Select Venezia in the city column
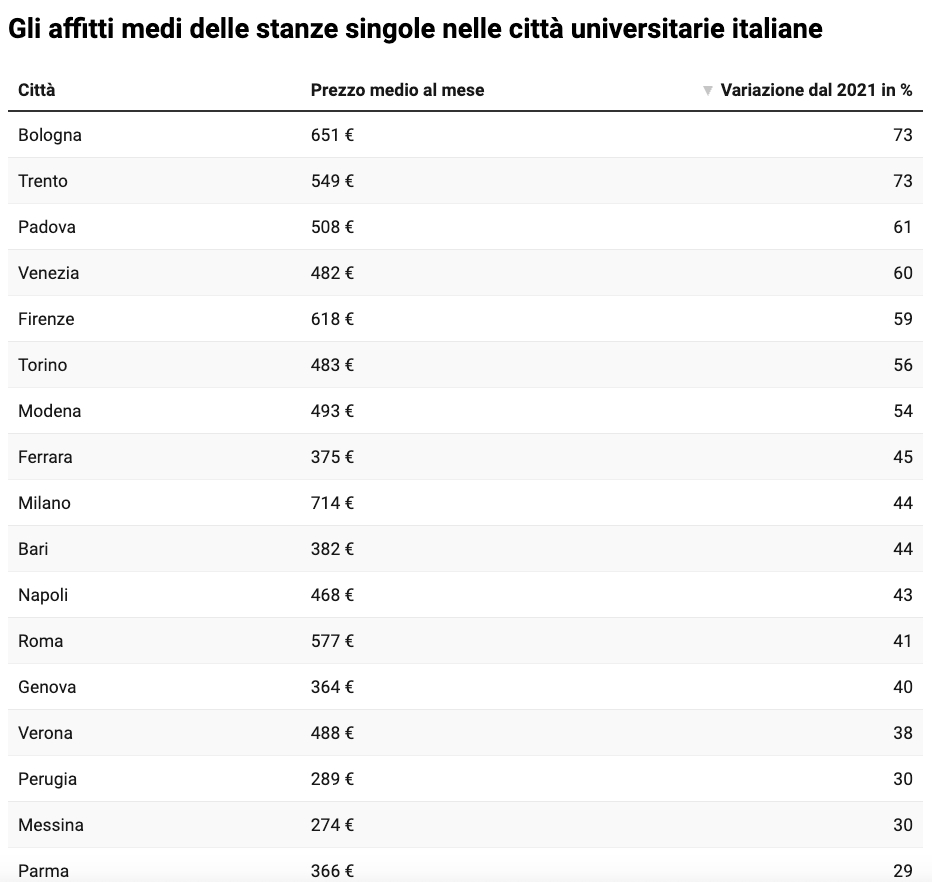The width and height of the screenshot is (932, 882). pos(48,273)
